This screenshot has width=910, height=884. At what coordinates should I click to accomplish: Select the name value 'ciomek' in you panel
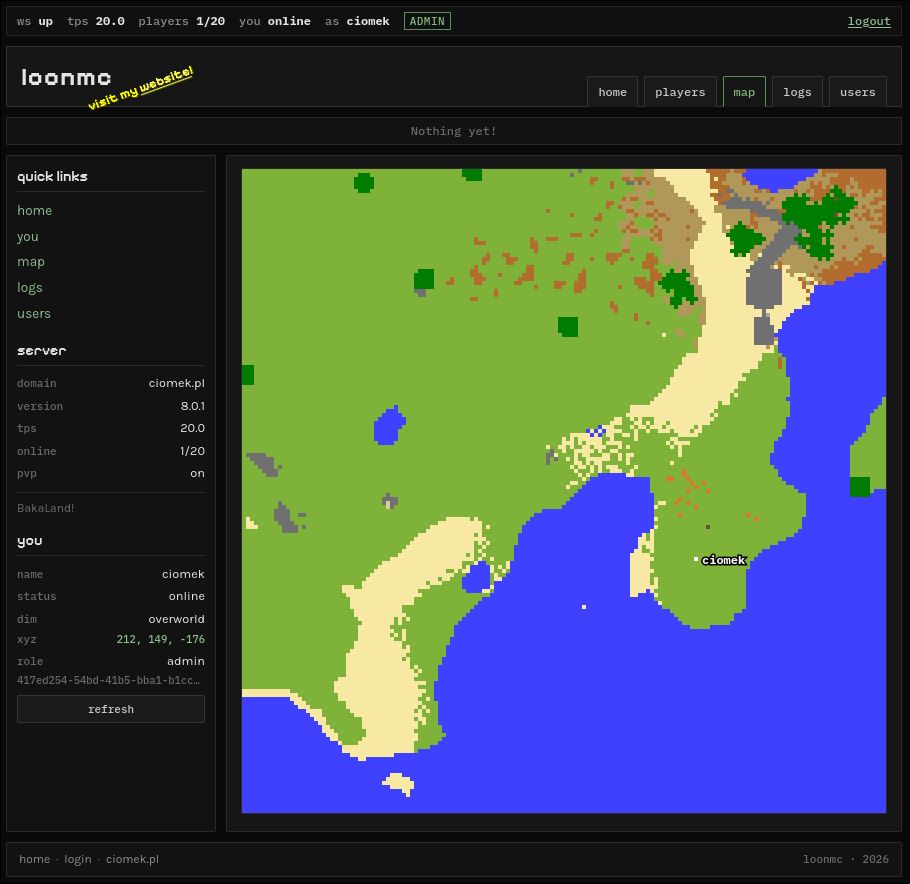click(183, 574)
